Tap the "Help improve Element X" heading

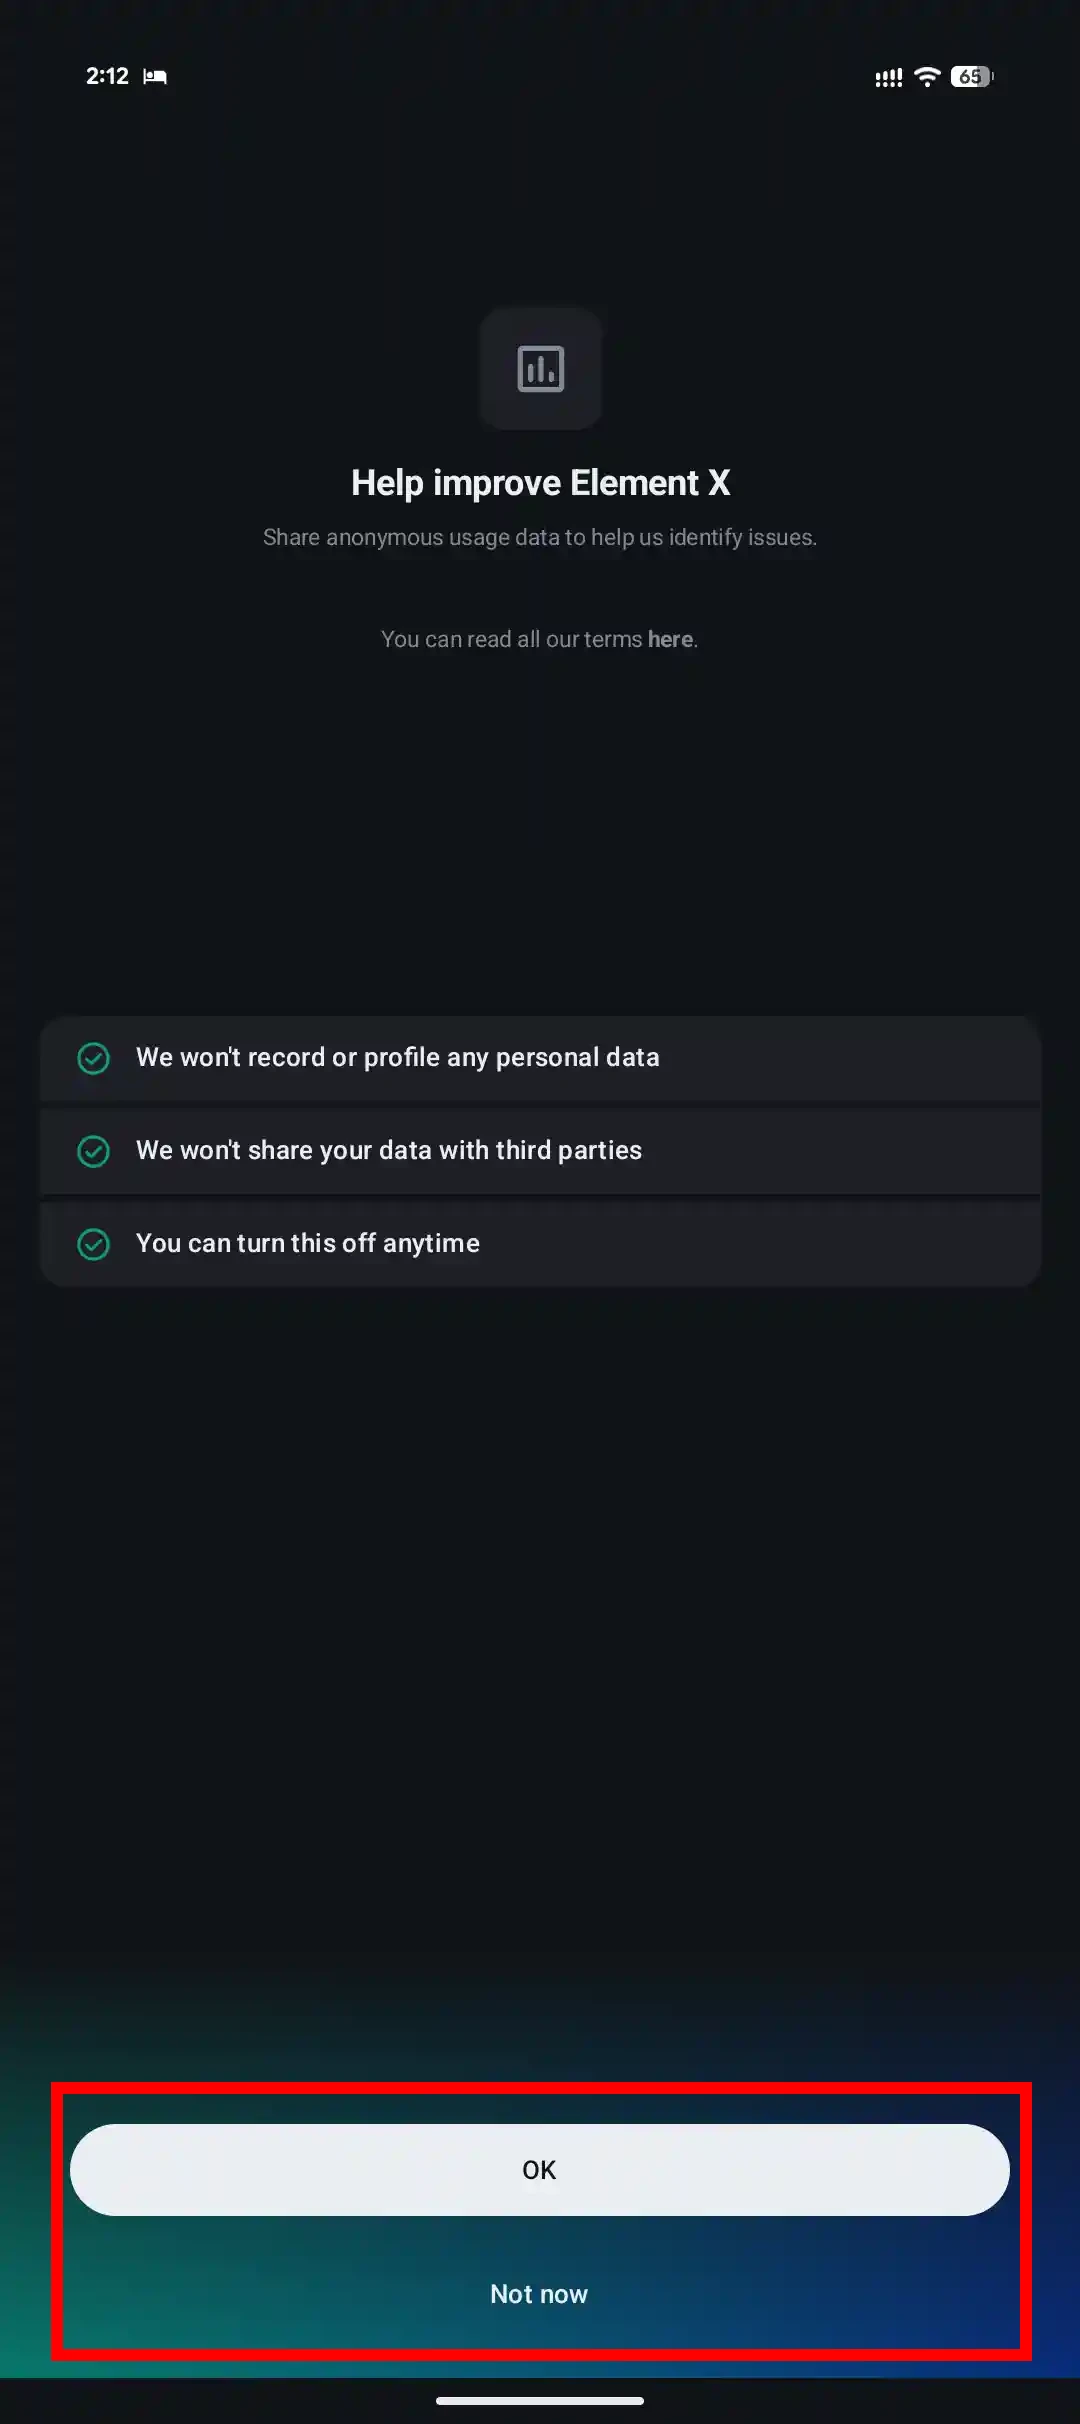(x=540, y=483)
